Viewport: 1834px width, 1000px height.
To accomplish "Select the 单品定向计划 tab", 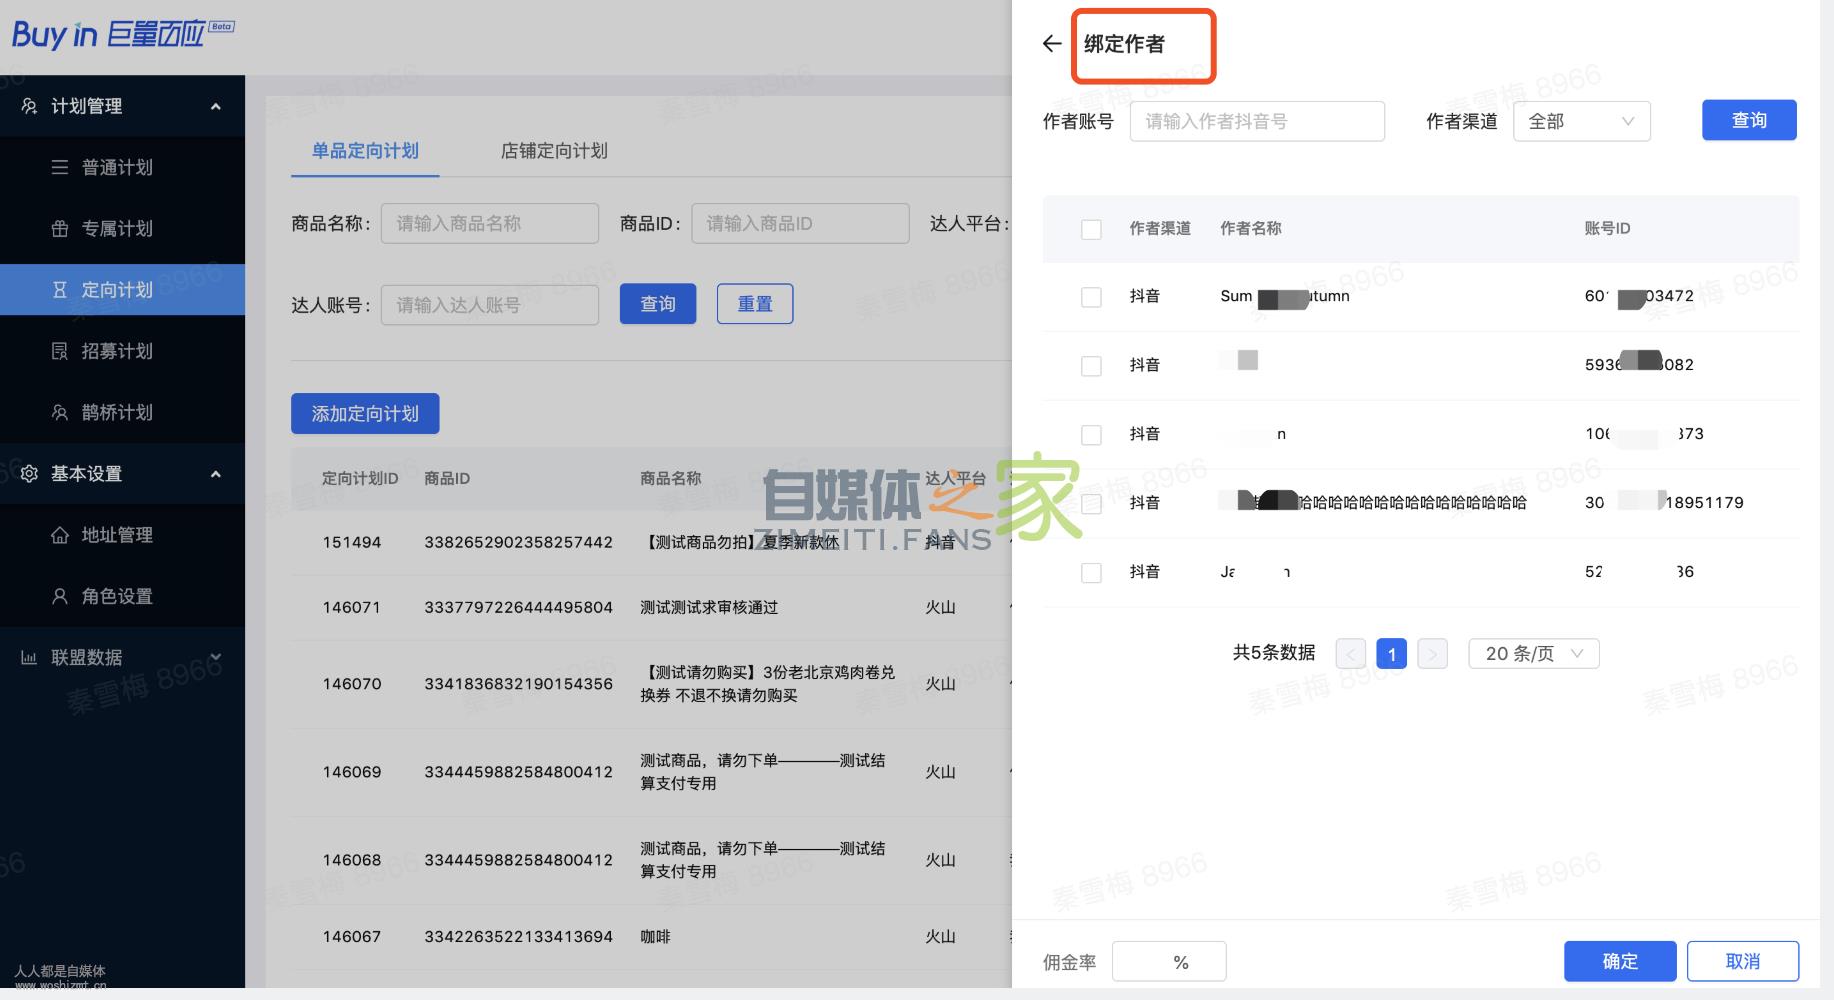I will [x=364, y=151].
